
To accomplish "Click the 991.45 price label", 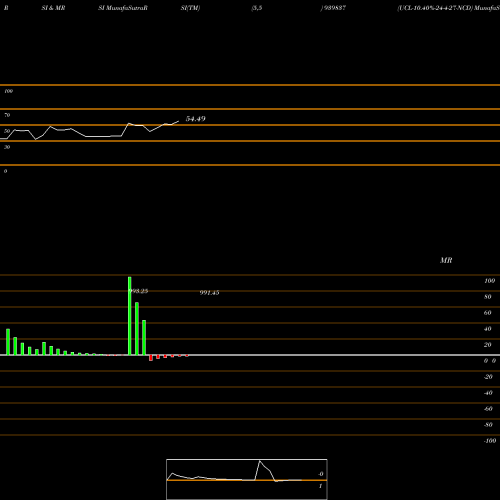I will [x=209, y=293].
